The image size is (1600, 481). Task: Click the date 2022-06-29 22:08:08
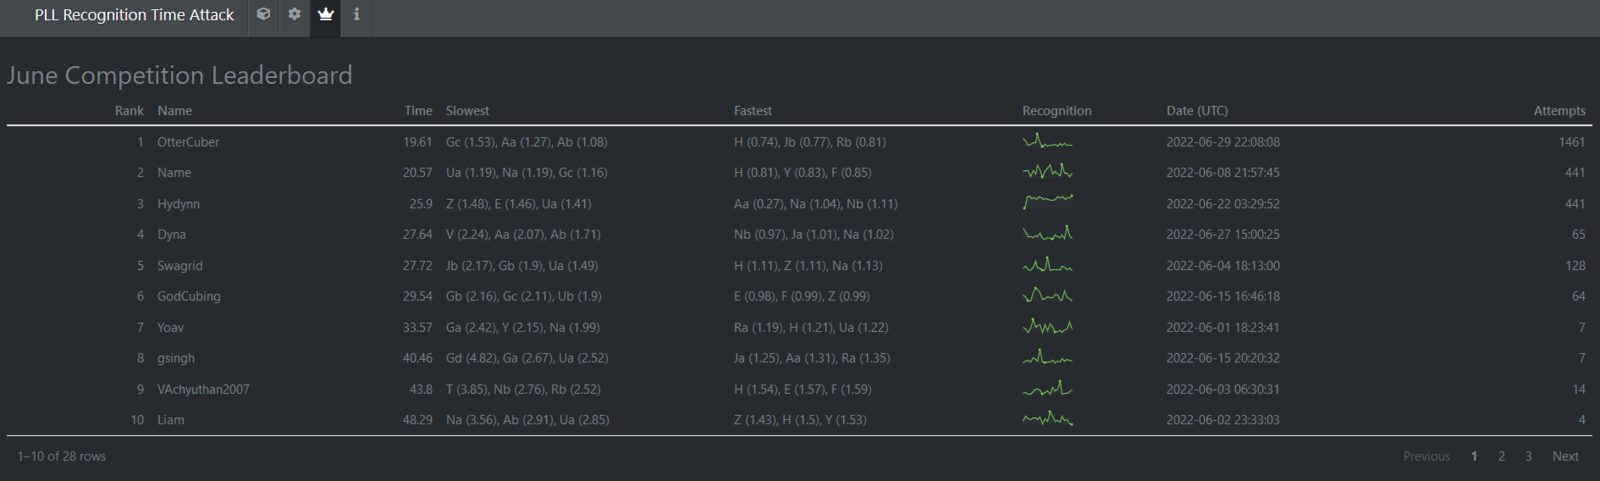tap(1223, 142)
